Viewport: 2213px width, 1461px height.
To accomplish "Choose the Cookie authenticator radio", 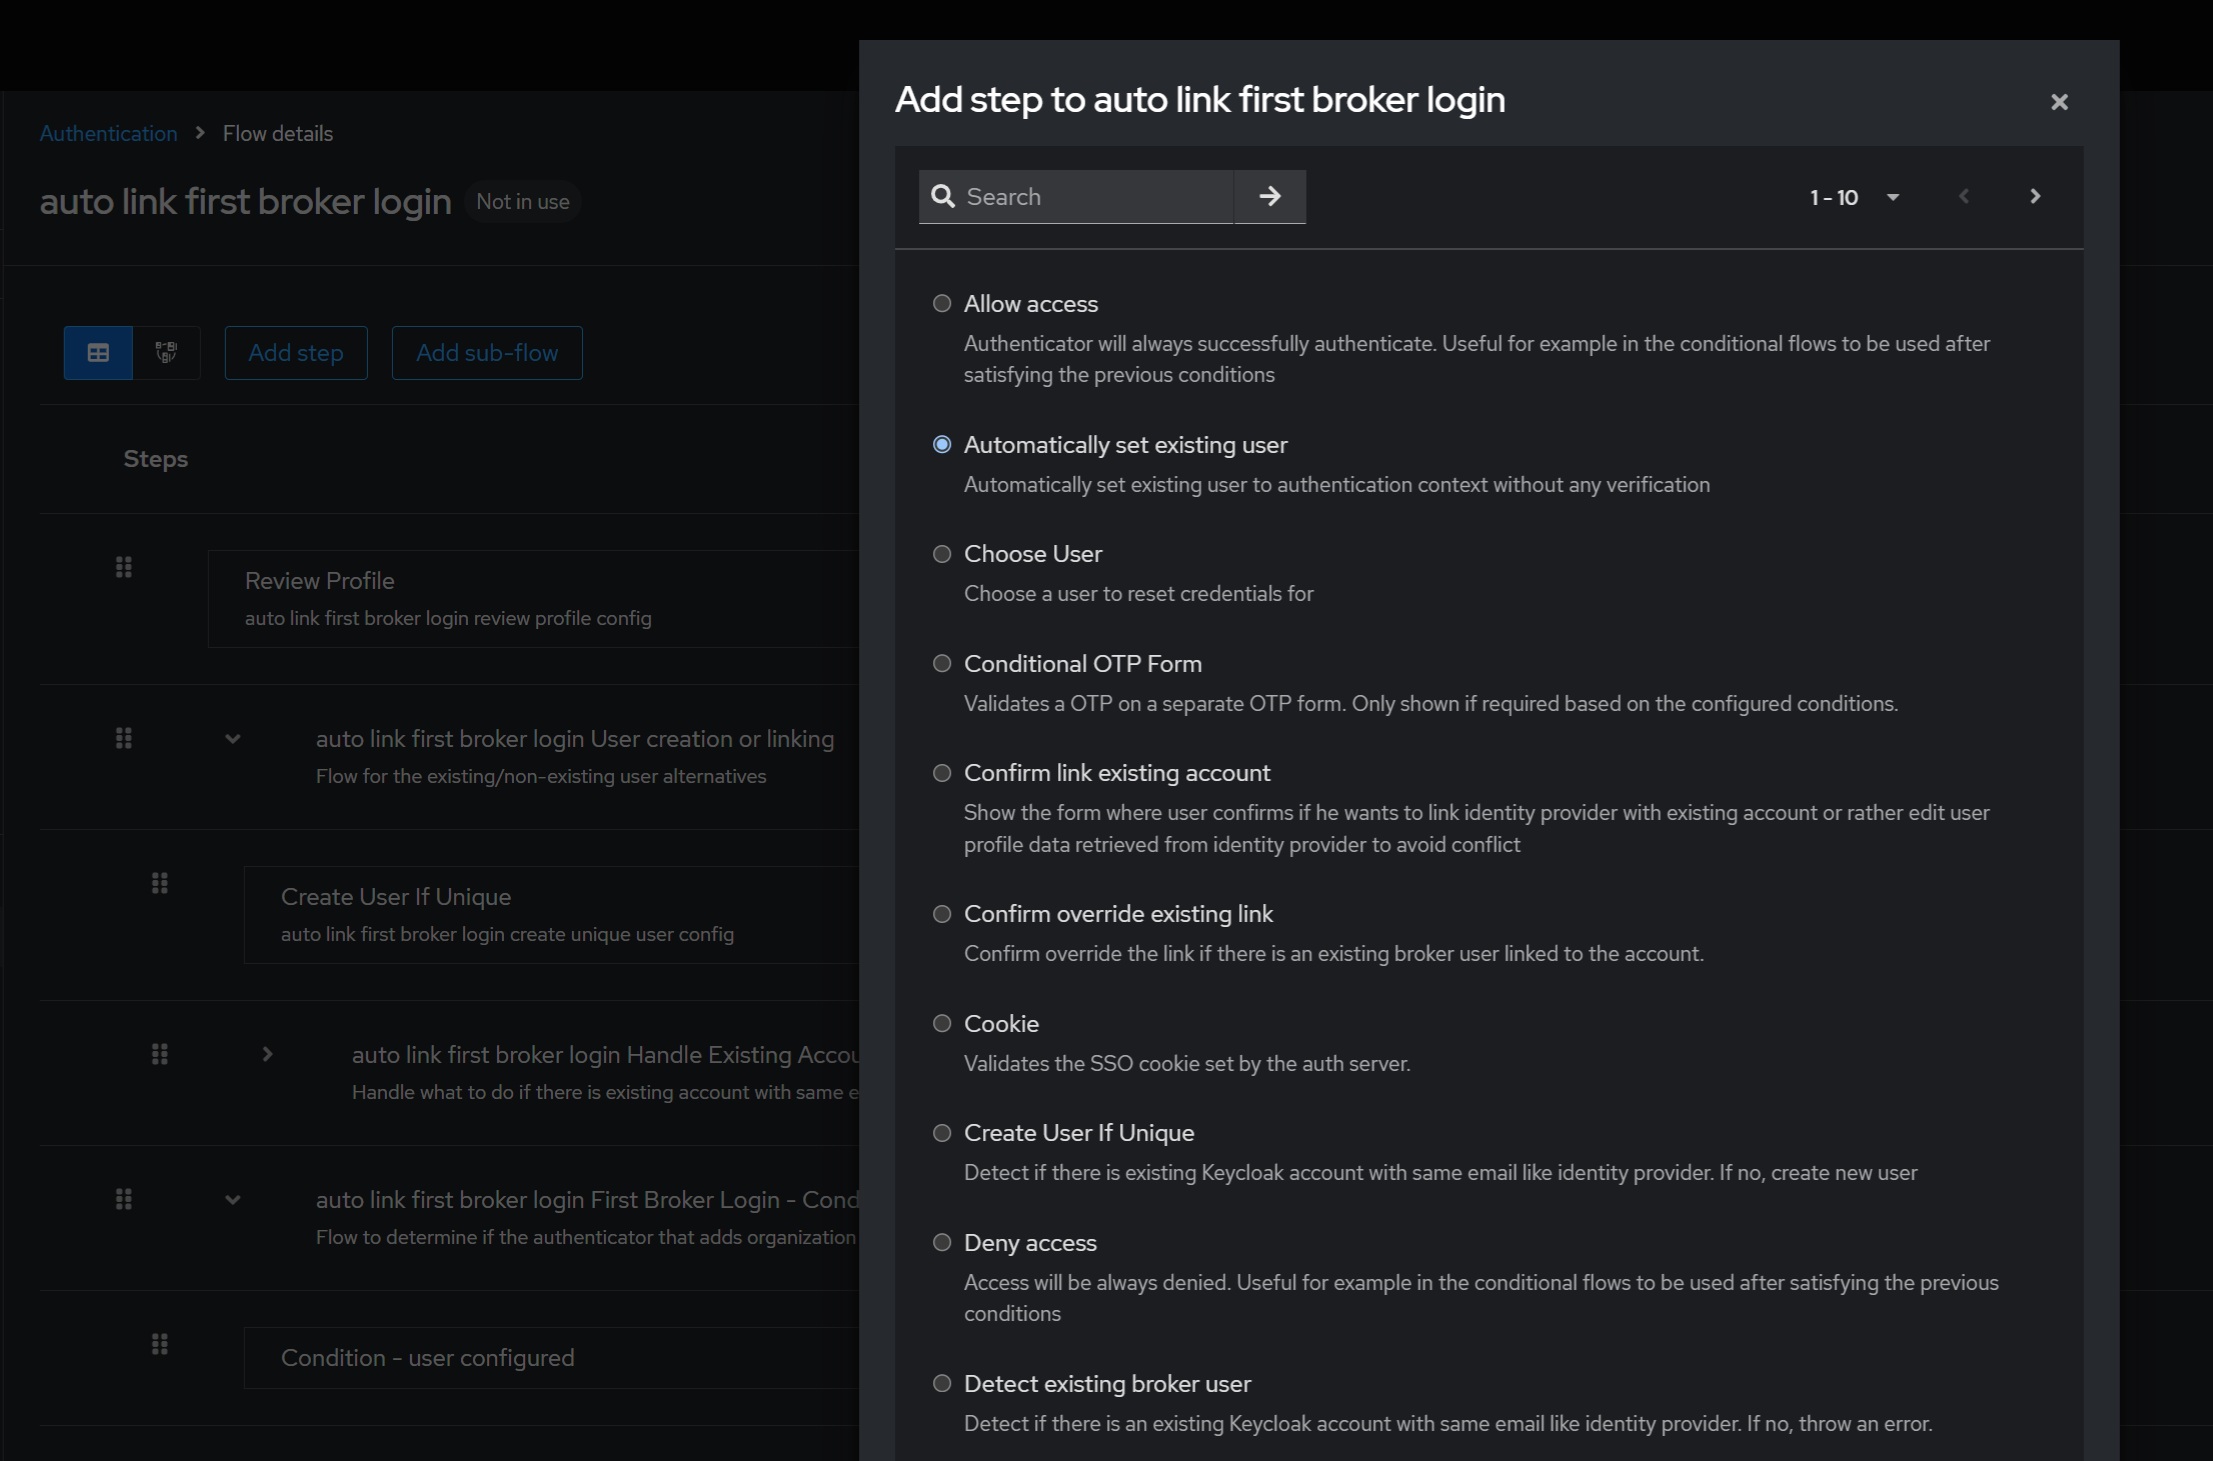I will coord(942,1023).
